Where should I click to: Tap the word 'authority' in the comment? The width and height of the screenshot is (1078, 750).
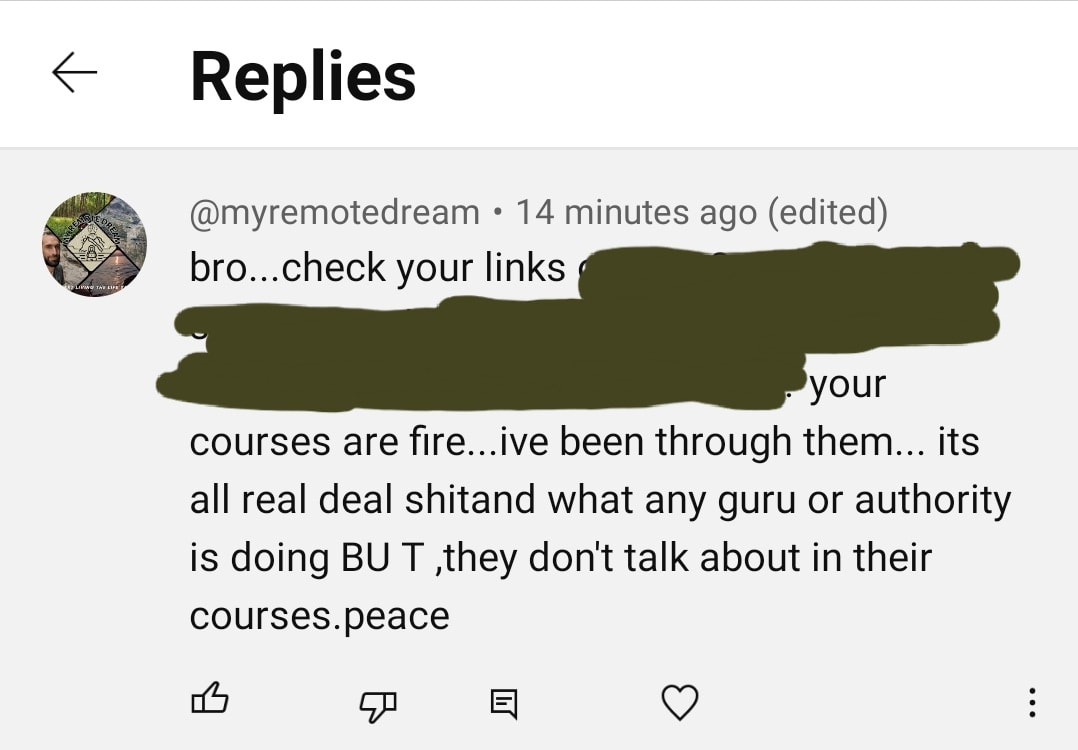click(933, 500)
